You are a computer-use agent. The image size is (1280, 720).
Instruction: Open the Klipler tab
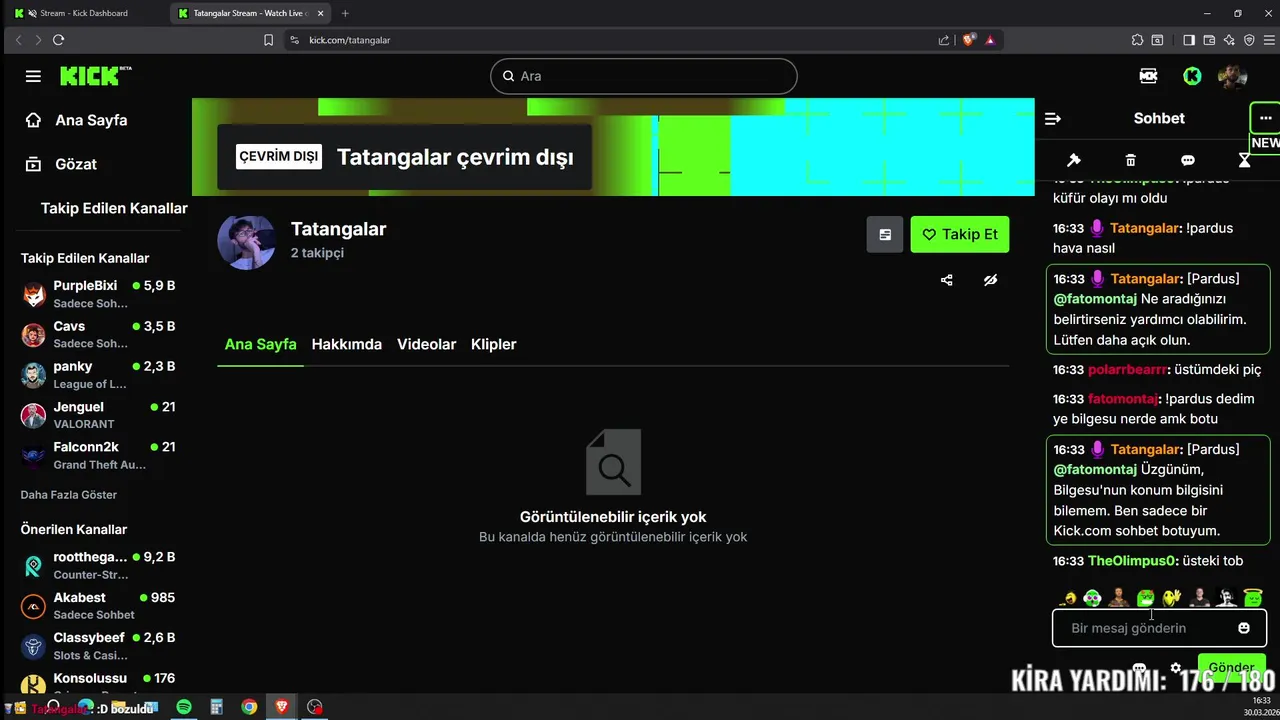click(x=493, y=344)
